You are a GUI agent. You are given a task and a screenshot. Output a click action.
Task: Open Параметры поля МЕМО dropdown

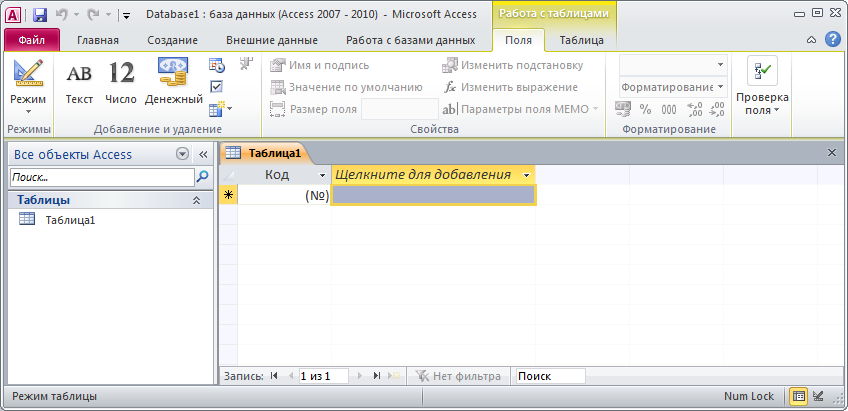pyautogui.click(x=595, y=109)
